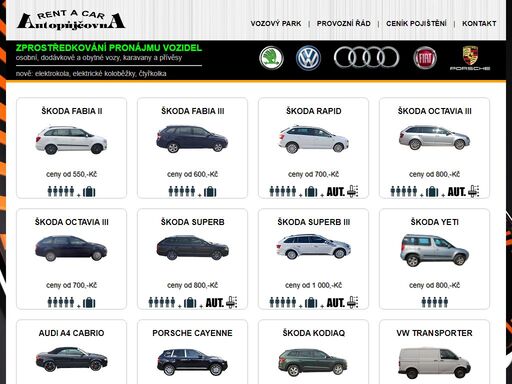Image resolution: width=512 pixels, height=384 pixels.
Task: Open Porsche Cayenne title link
Action: (x=192, y=333)
